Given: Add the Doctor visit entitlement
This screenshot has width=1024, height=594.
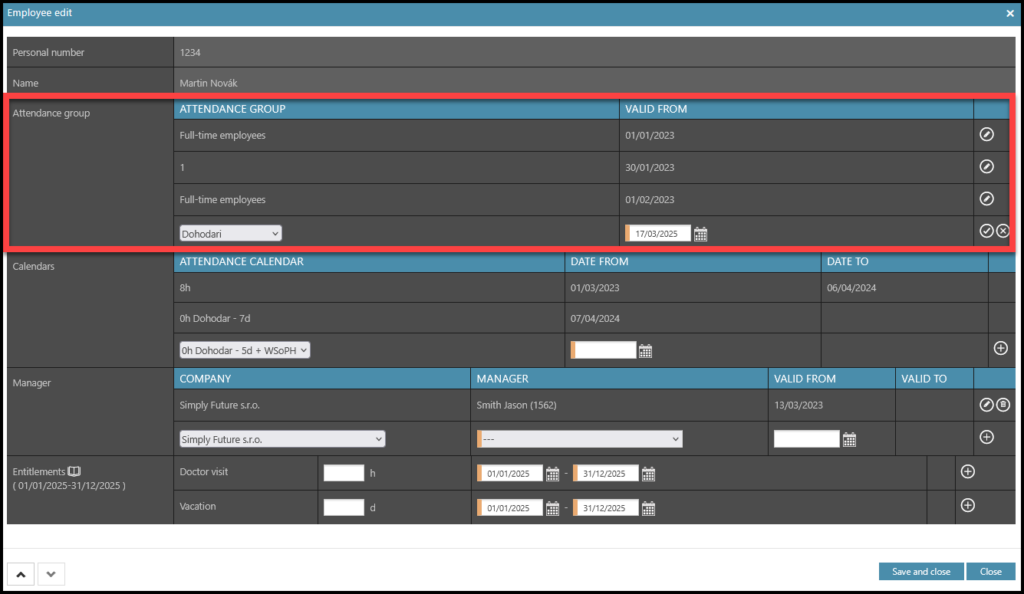Looking at the screenshot, I should coord(967,471).
